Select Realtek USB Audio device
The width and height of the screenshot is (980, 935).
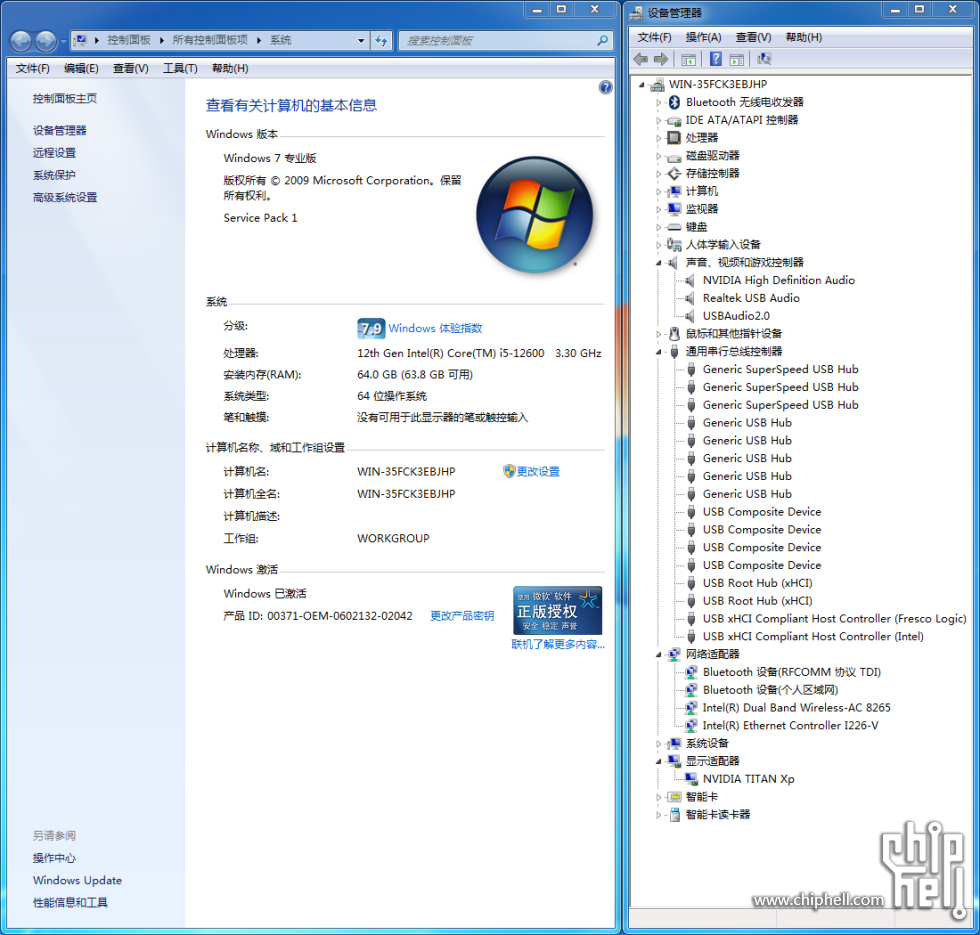coord(751,298)
